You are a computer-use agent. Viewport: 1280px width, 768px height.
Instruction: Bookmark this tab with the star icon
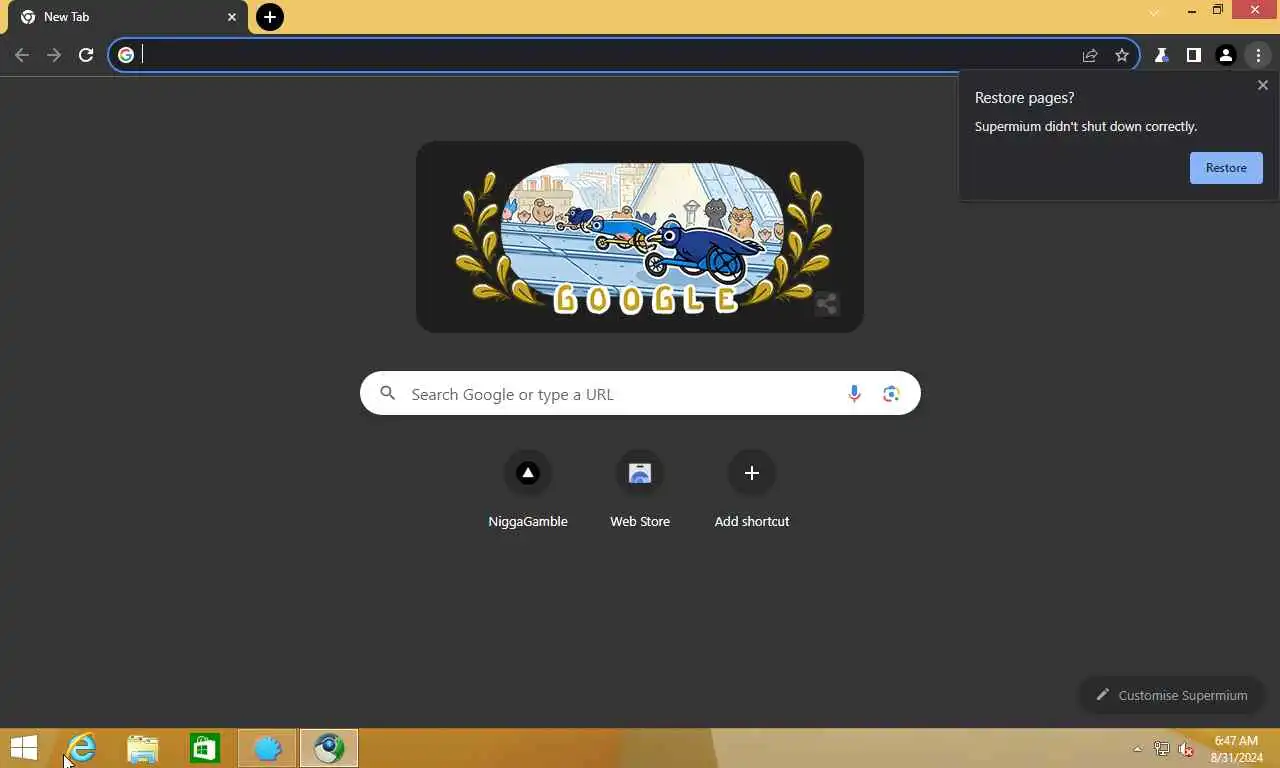point(1122,55)
